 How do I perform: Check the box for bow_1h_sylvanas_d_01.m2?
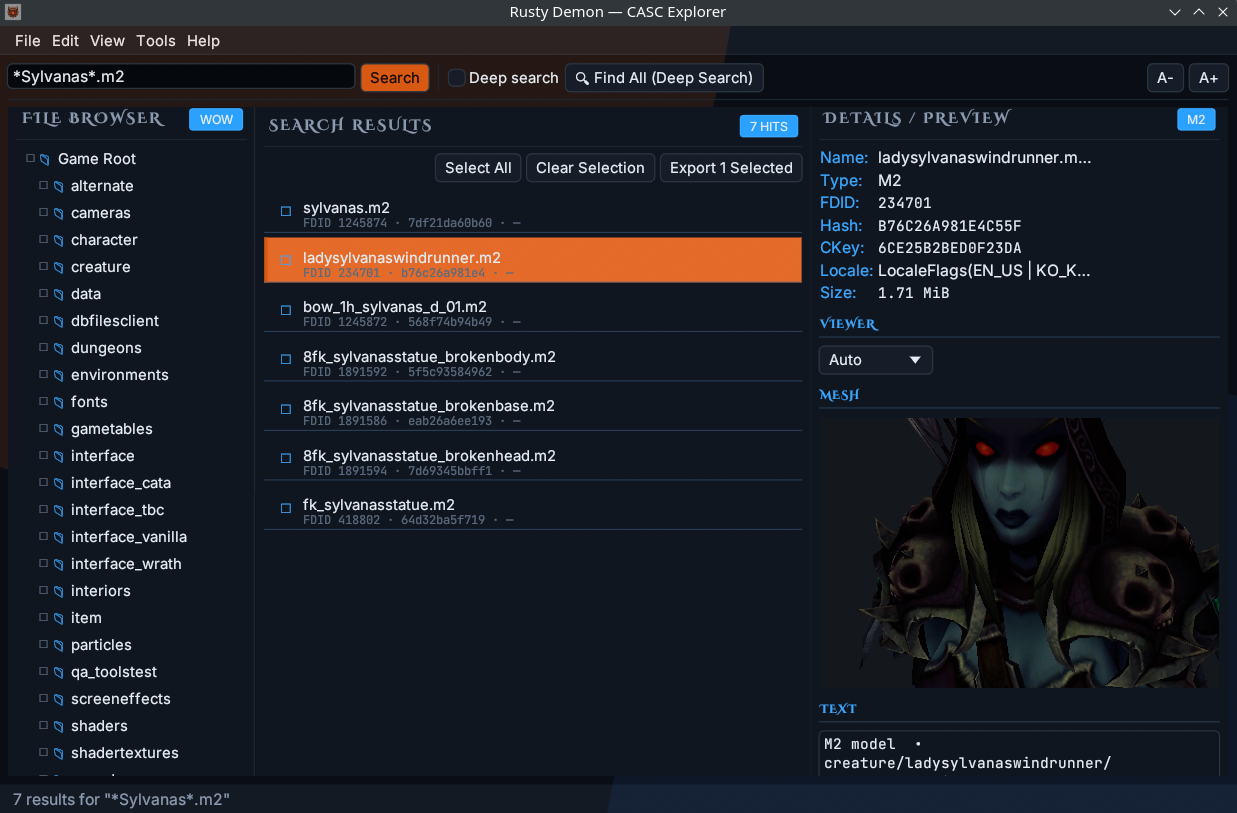tap(286, 310)
